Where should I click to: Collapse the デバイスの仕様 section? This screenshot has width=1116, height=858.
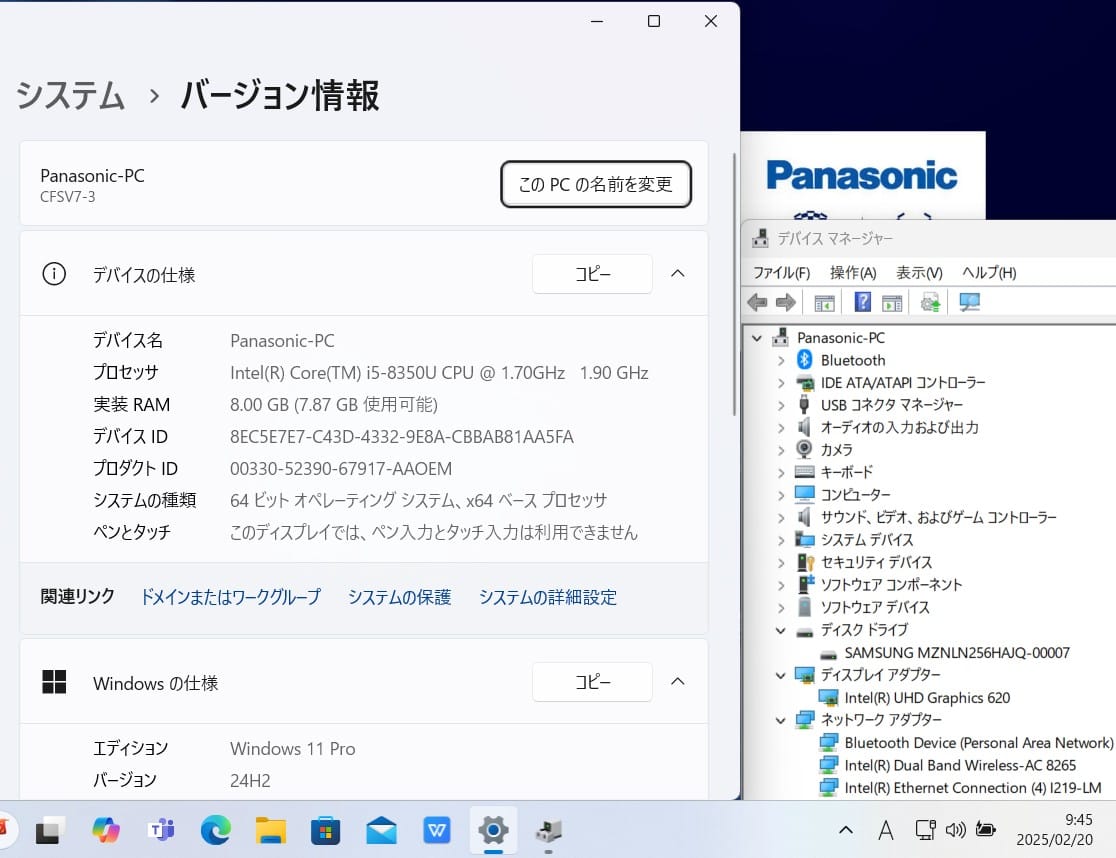point(677,274)
